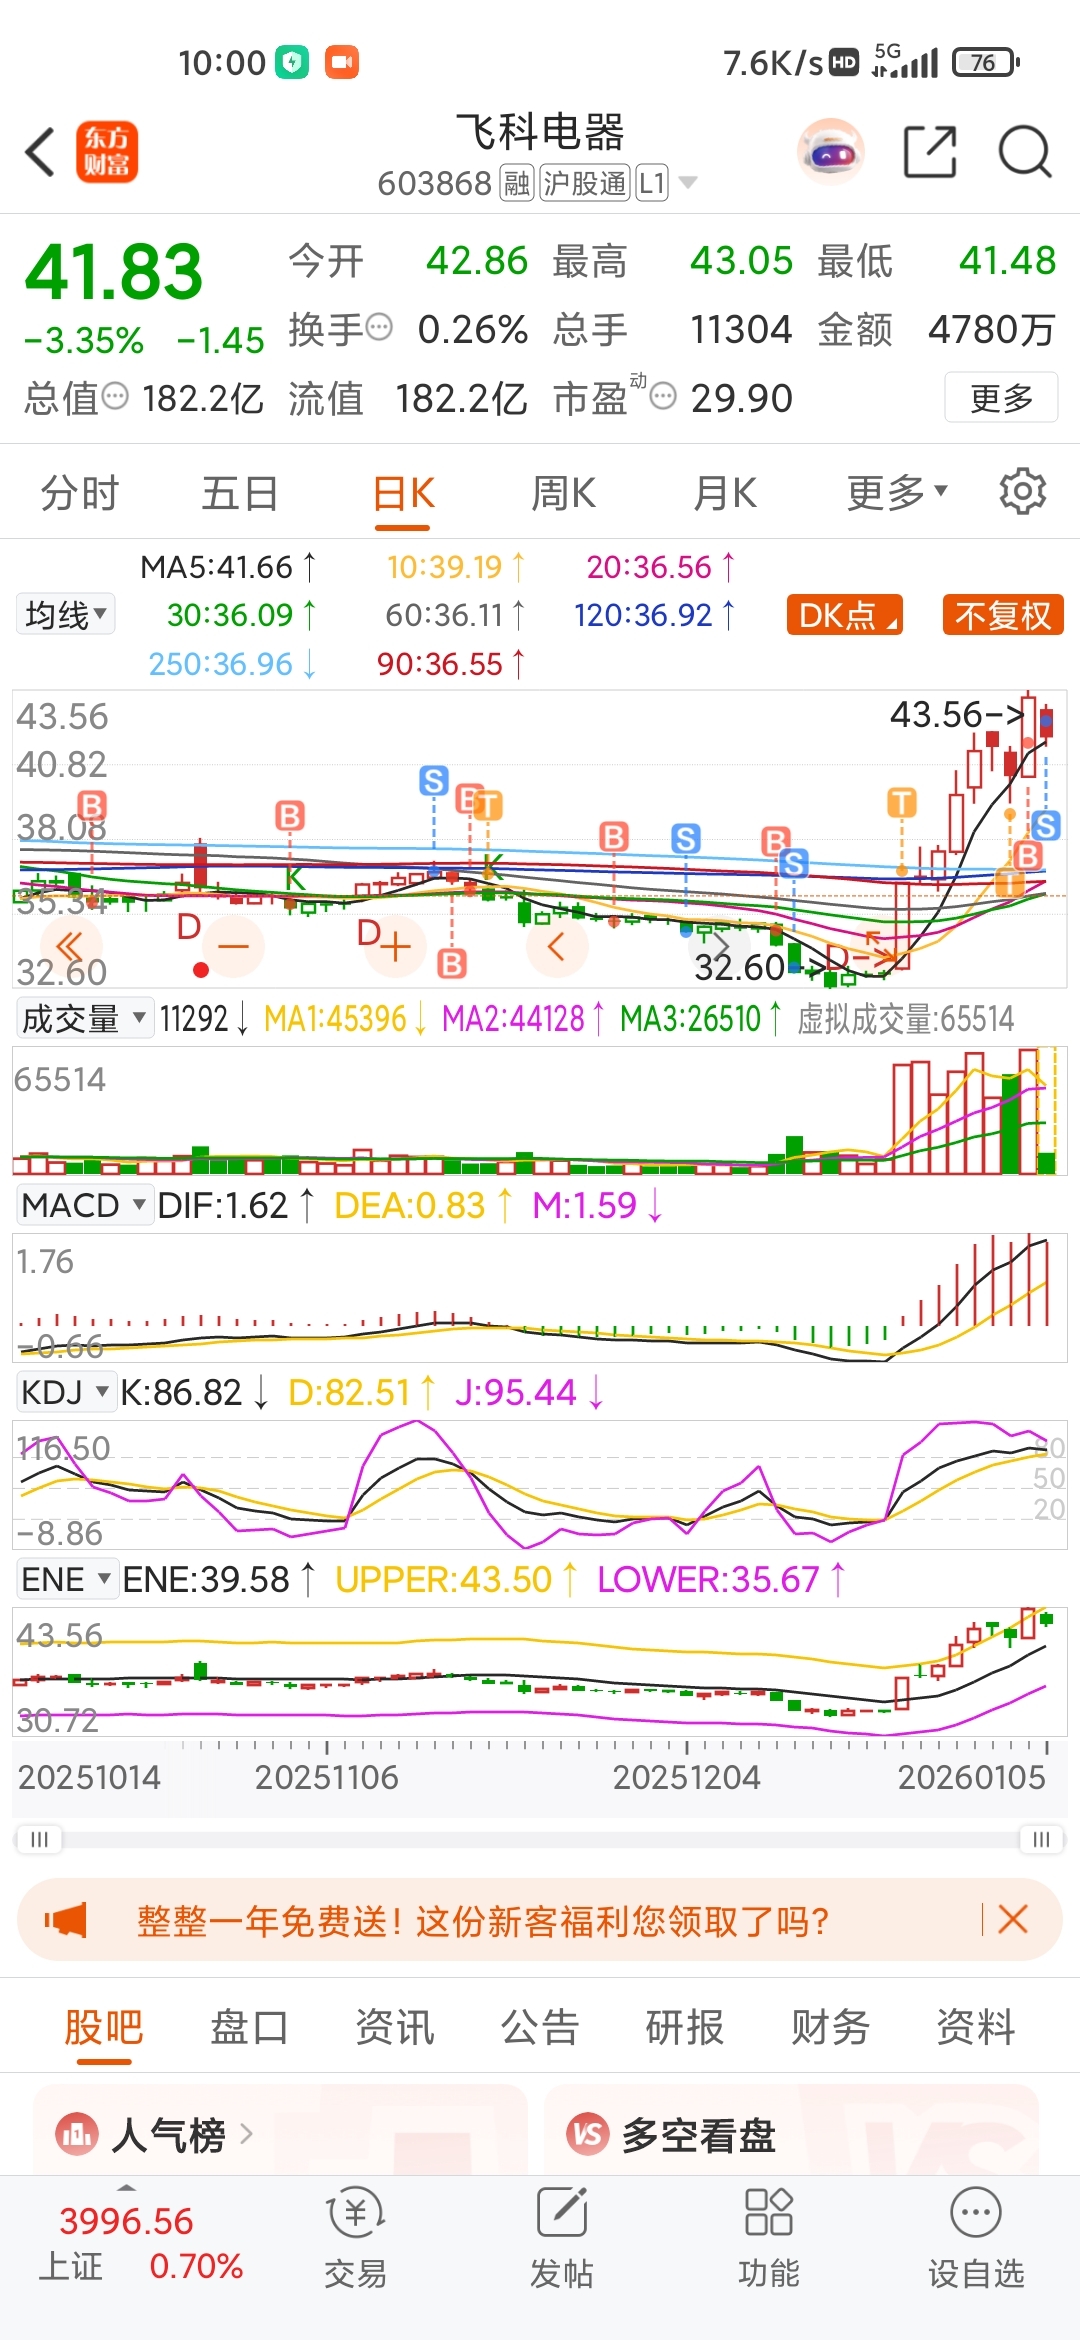
Task: Tap the range scrollbar track below chart
Action: coord(540,1839)
